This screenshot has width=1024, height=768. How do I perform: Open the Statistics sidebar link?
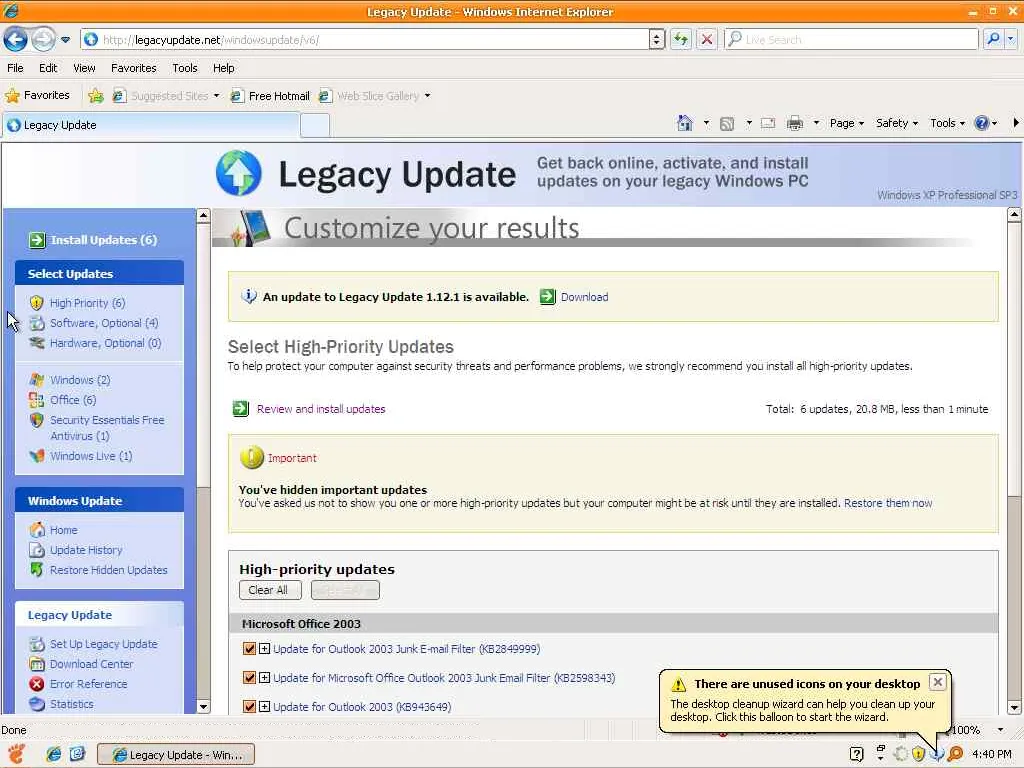click(x=72, y=704)
